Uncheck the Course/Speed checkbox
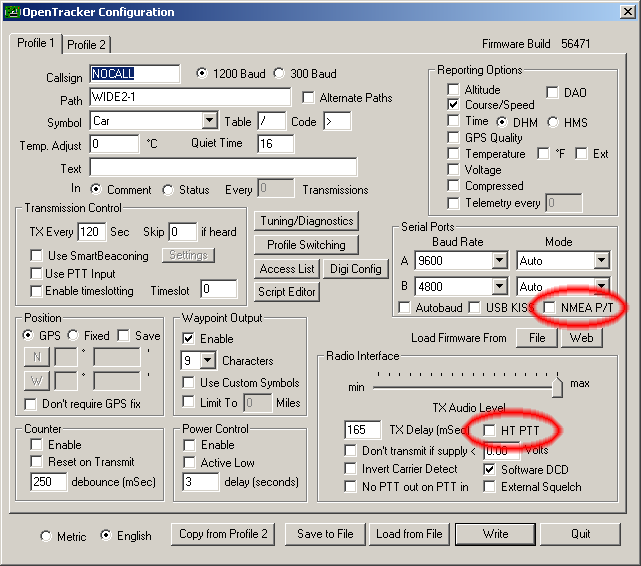Image resolution: width=641 pixels, height=566 pixels. click(453, 105)
